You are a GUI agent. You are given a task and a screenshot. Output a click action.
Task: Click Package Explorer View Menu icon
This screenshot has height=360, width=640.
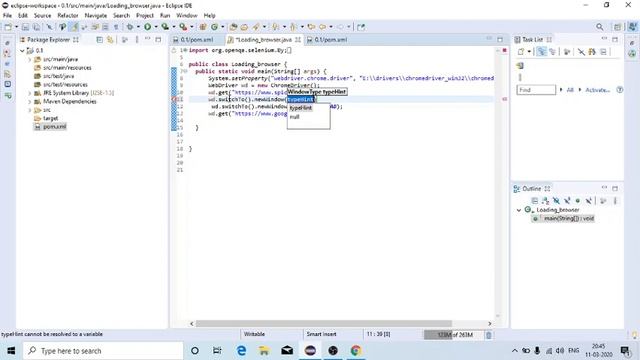click(x=137, y=40)
